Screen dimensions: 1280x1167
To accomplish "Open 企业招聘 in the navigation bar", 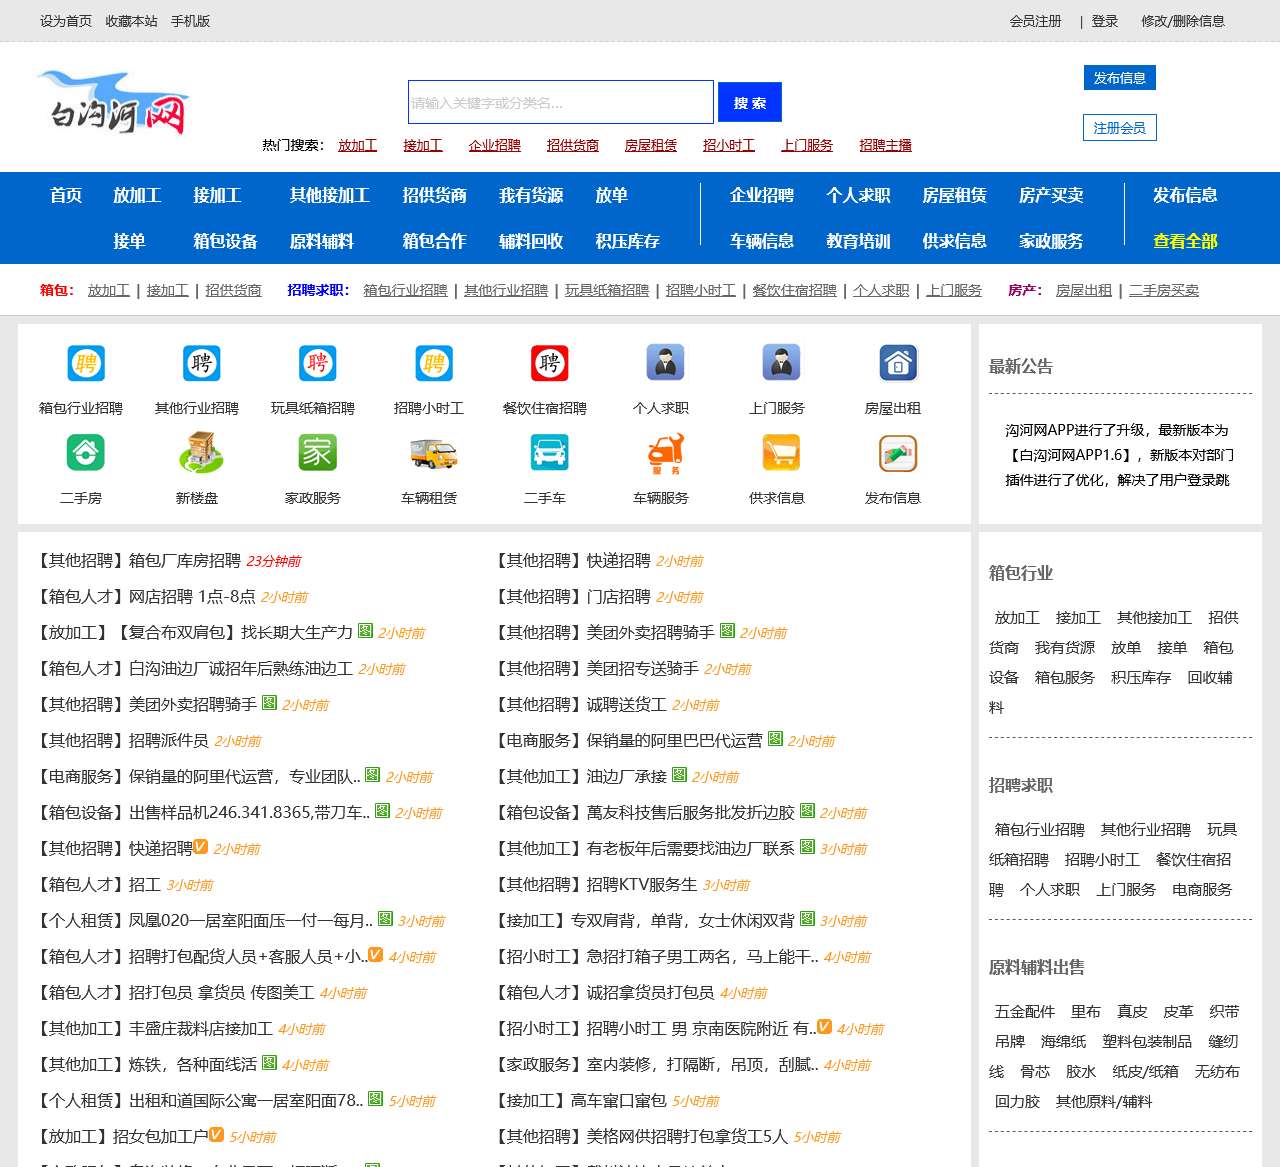I will (x=762, y=195).
